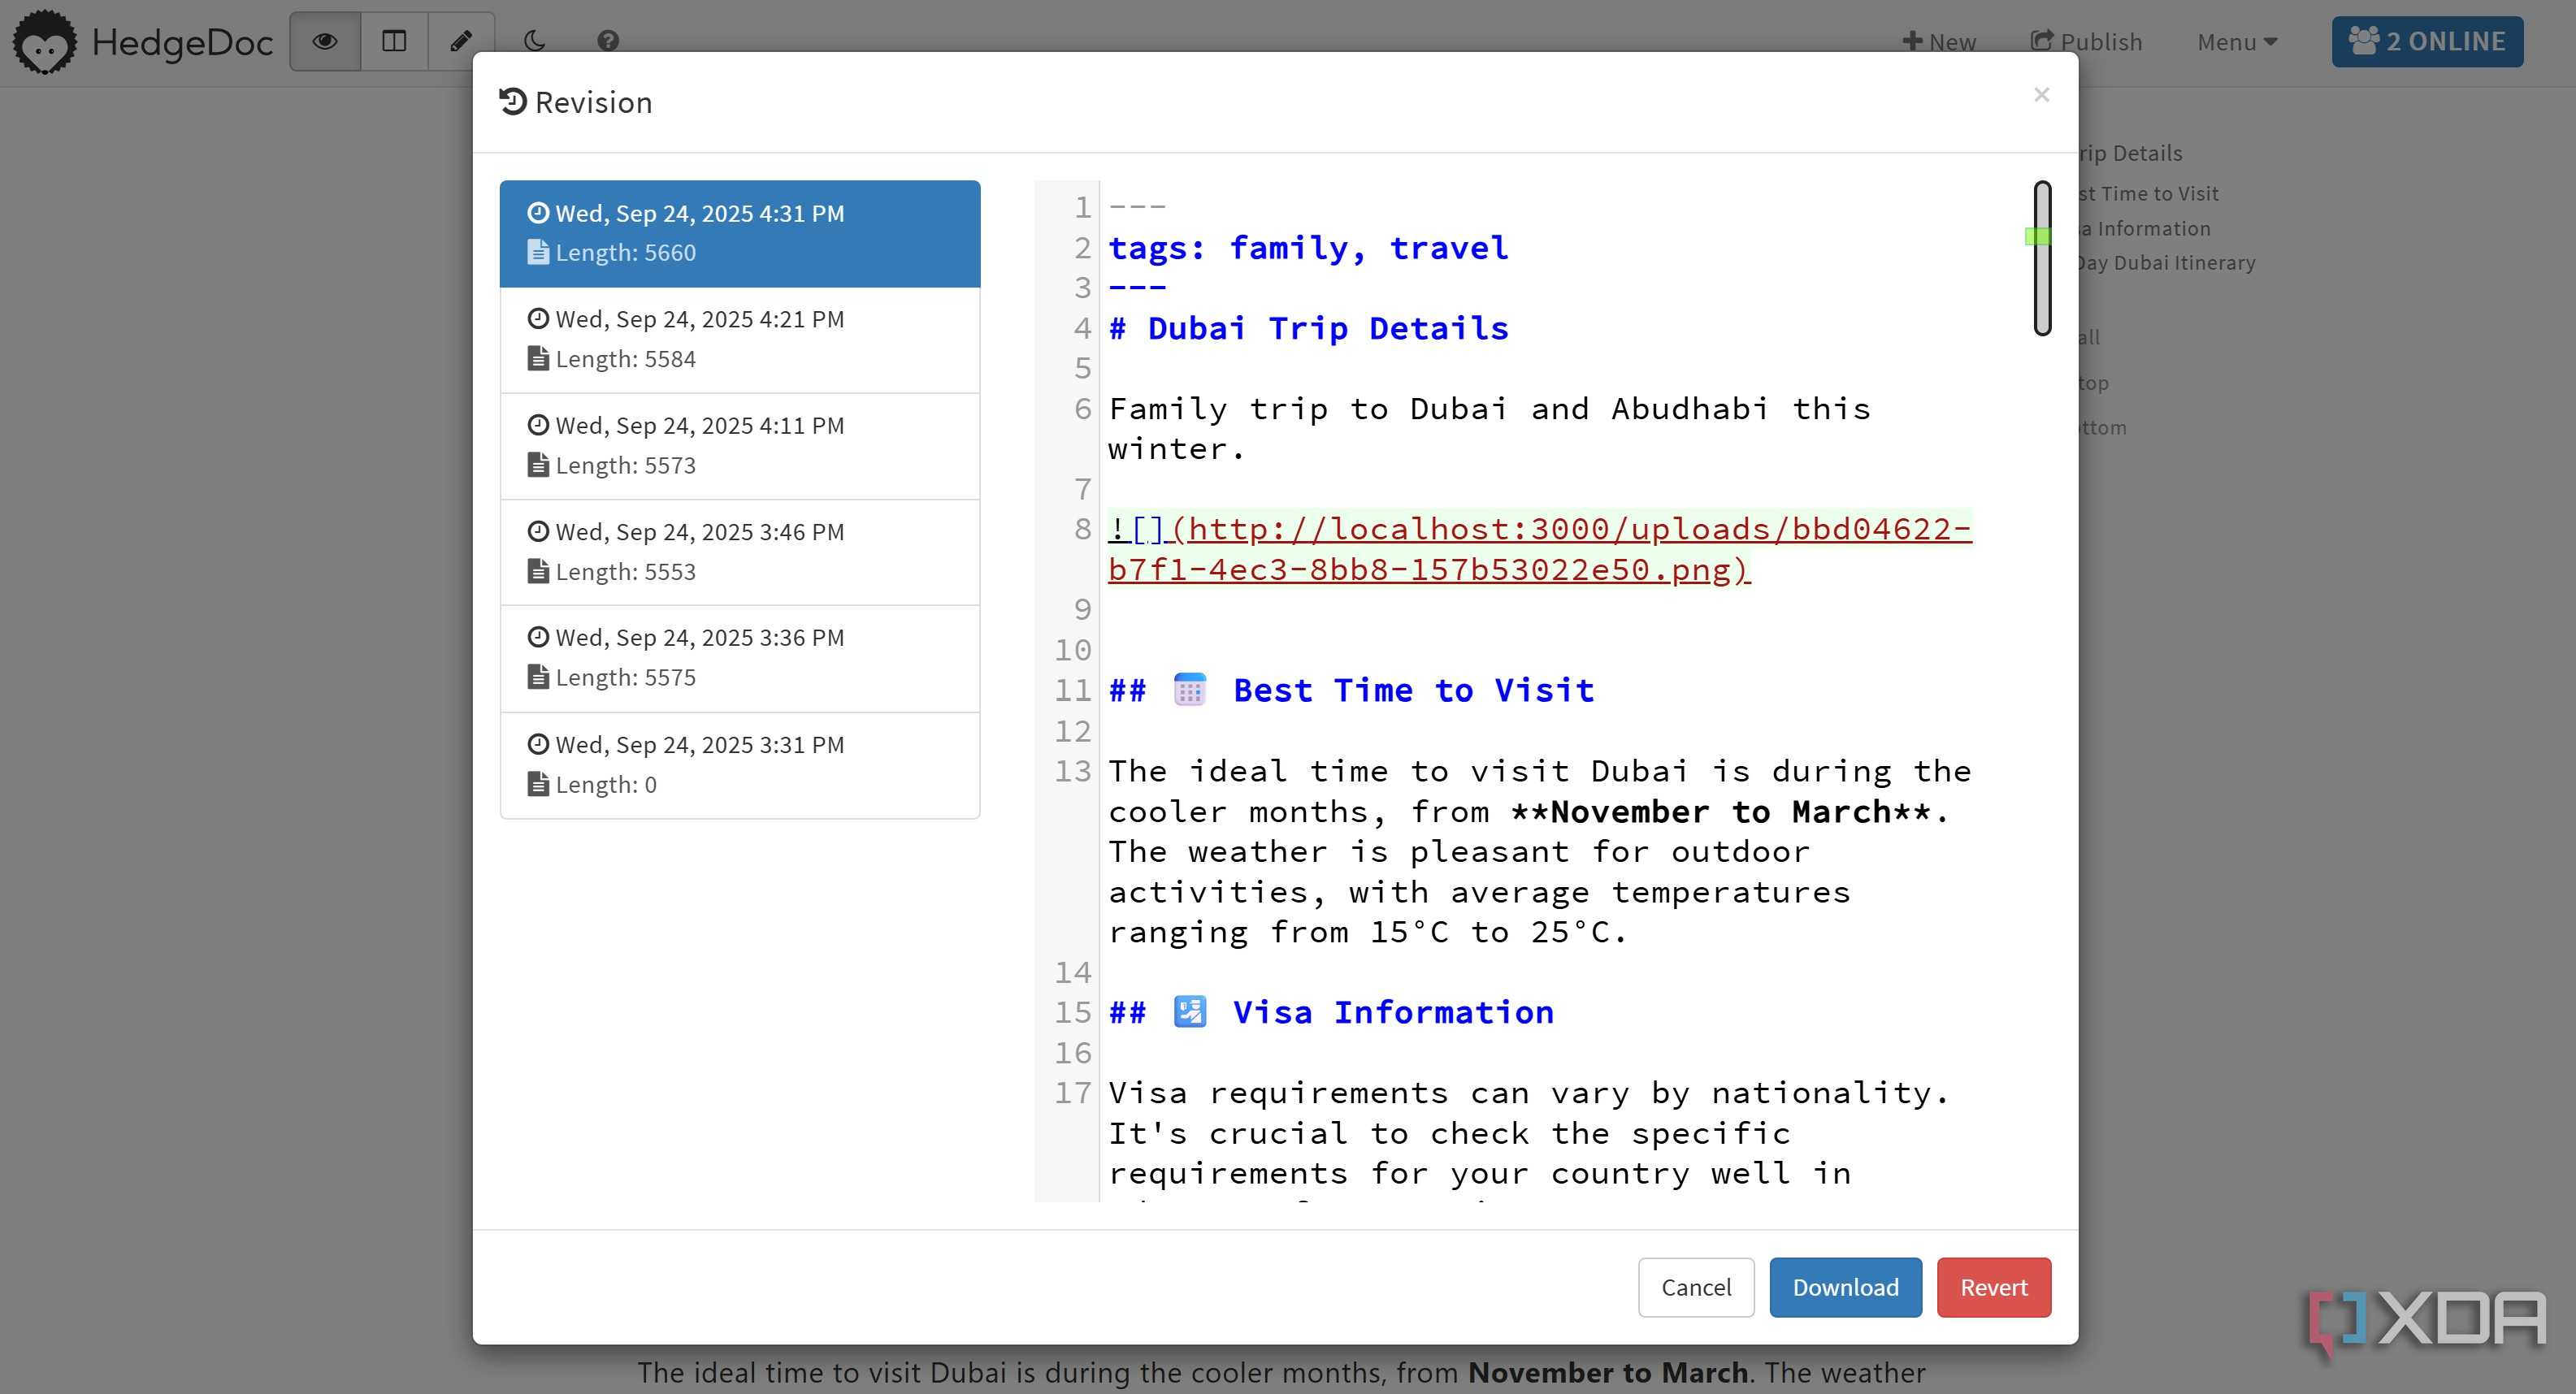Select revision from 3:31 PM with Length 0
Image resolution: width=2576 pixels, height=1394 pixels.
click(x=740, y=765)
